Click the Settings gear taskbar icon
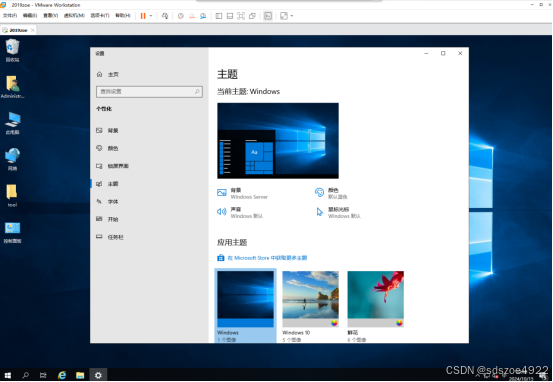Screen dimensions: 553x382 click(98, 375)
